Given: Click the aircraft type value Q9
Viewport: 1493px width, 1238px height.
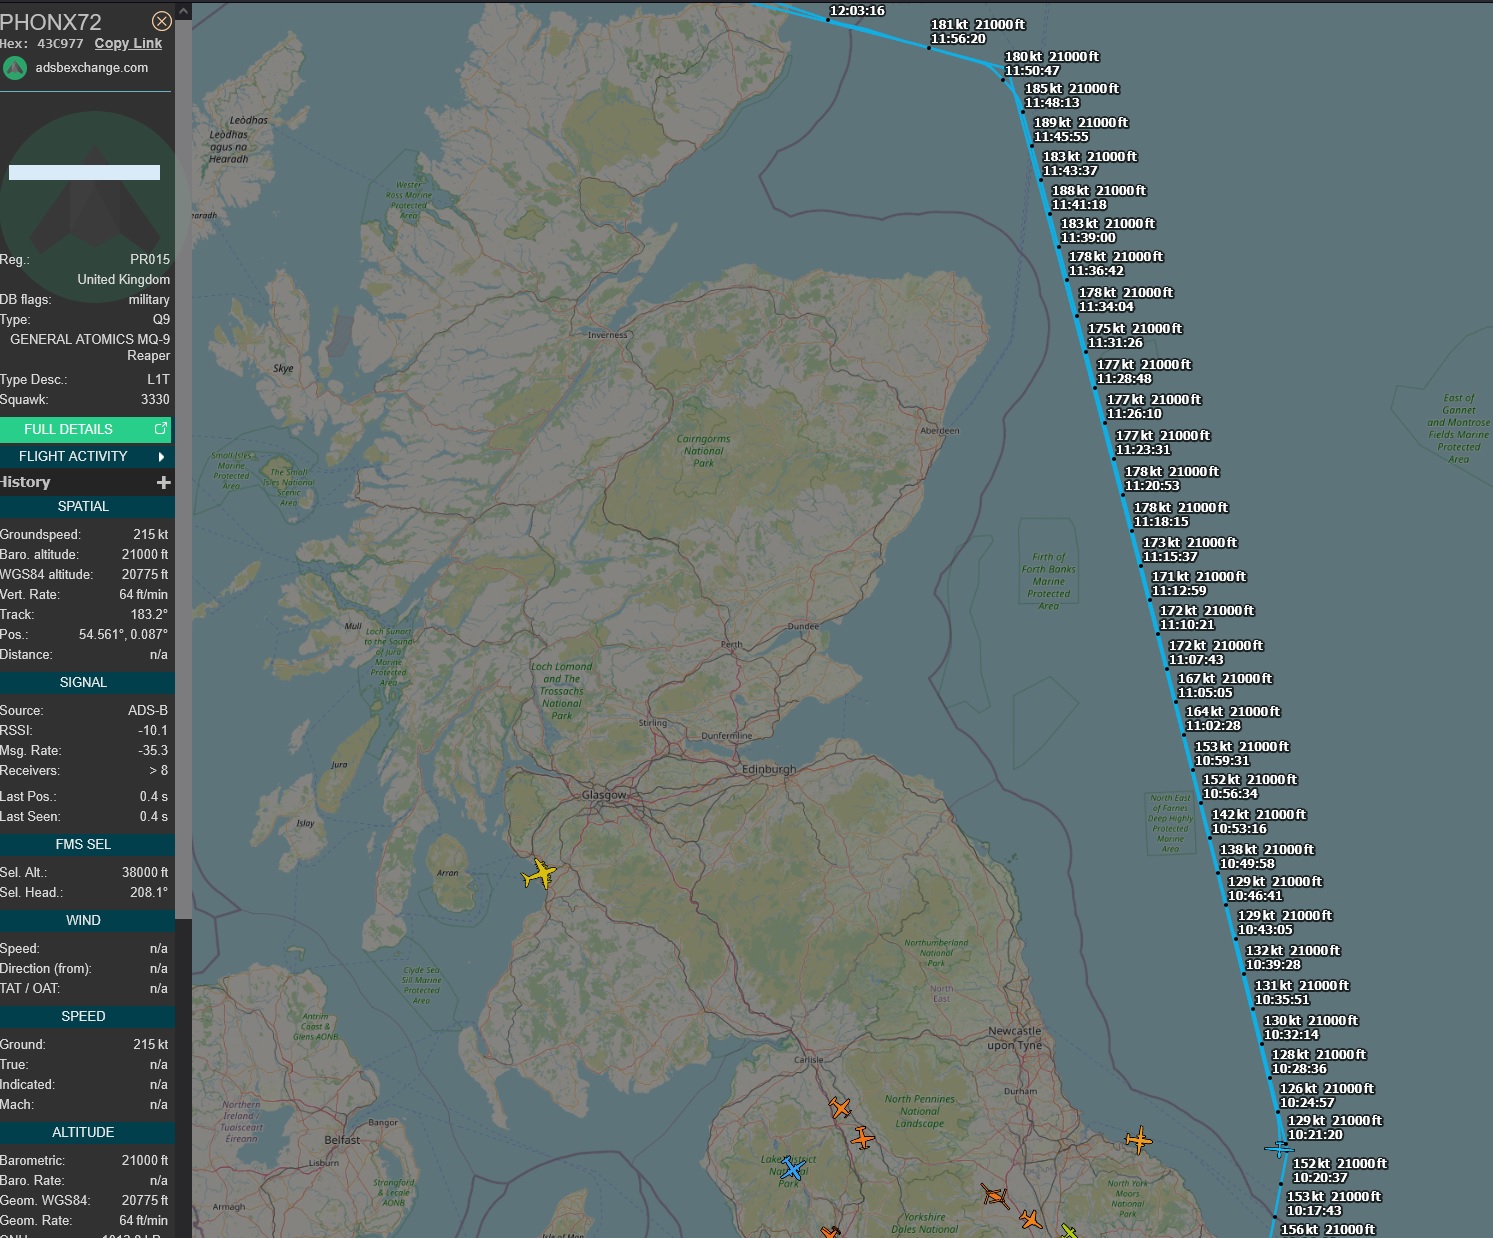Looking at the screenshot, I should click(161, 320).
